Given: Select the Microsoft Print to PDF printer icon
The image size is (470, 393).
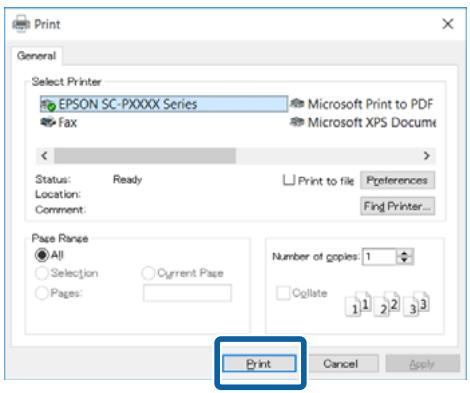Looking at the screenshot, I should tap(297, 104).
